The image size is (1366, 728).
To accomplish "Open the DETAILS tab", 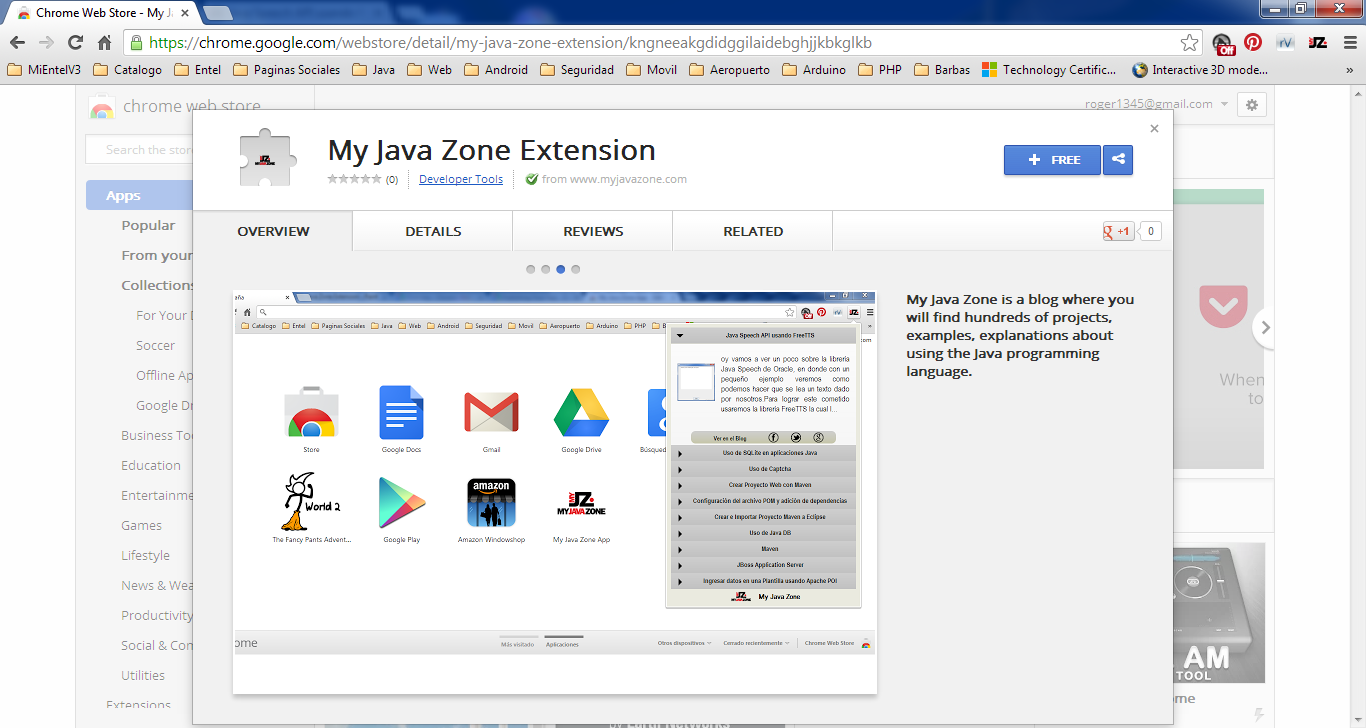I will tap(431, 231).
